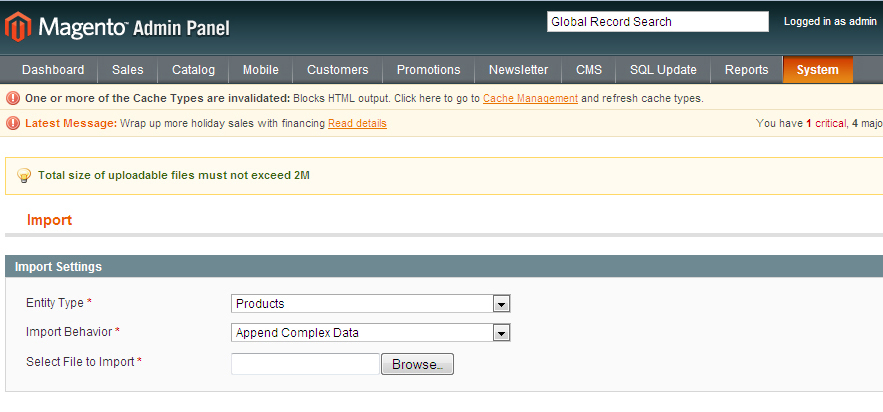Click the cache warning alert icon

[x=12, y=98]
